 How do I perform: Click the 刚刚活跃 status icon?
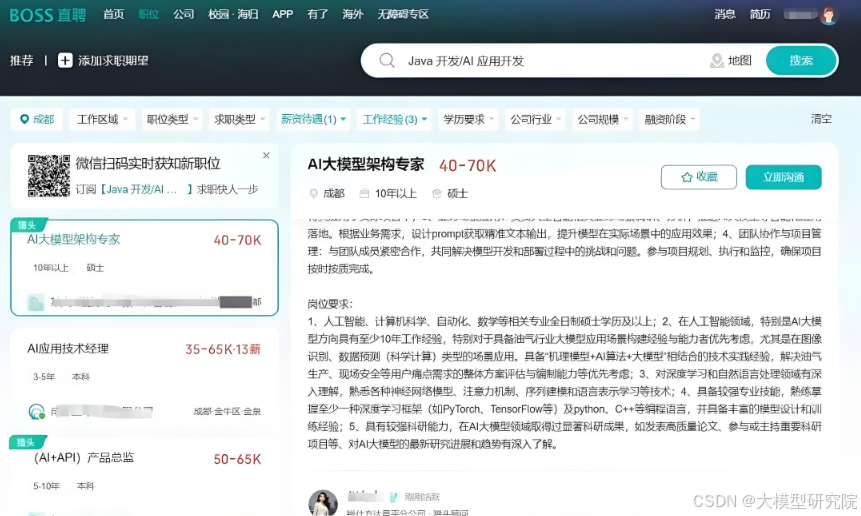[393, 497]
